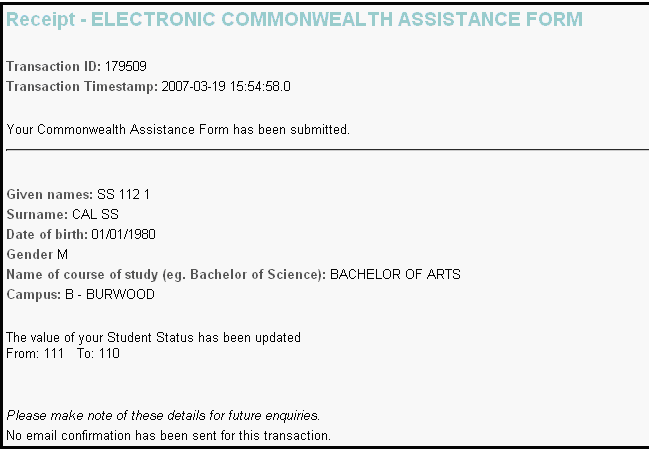Click the Name of course of study label
649x451 pixels.
pyautogui.click(x=166, y=274)
